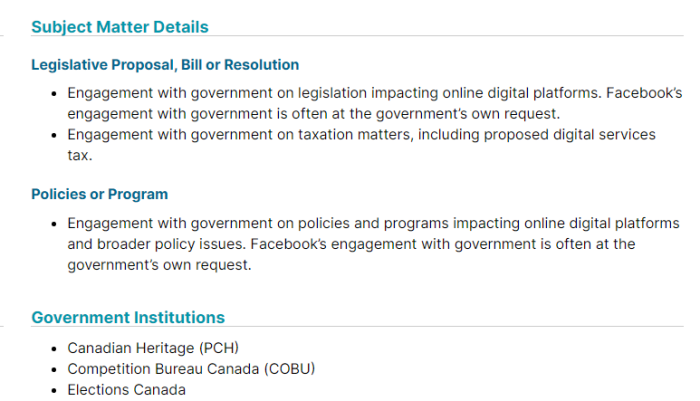
Task: Select the Competition Bureau Canada (COBU) item
Action: point(191,369)
